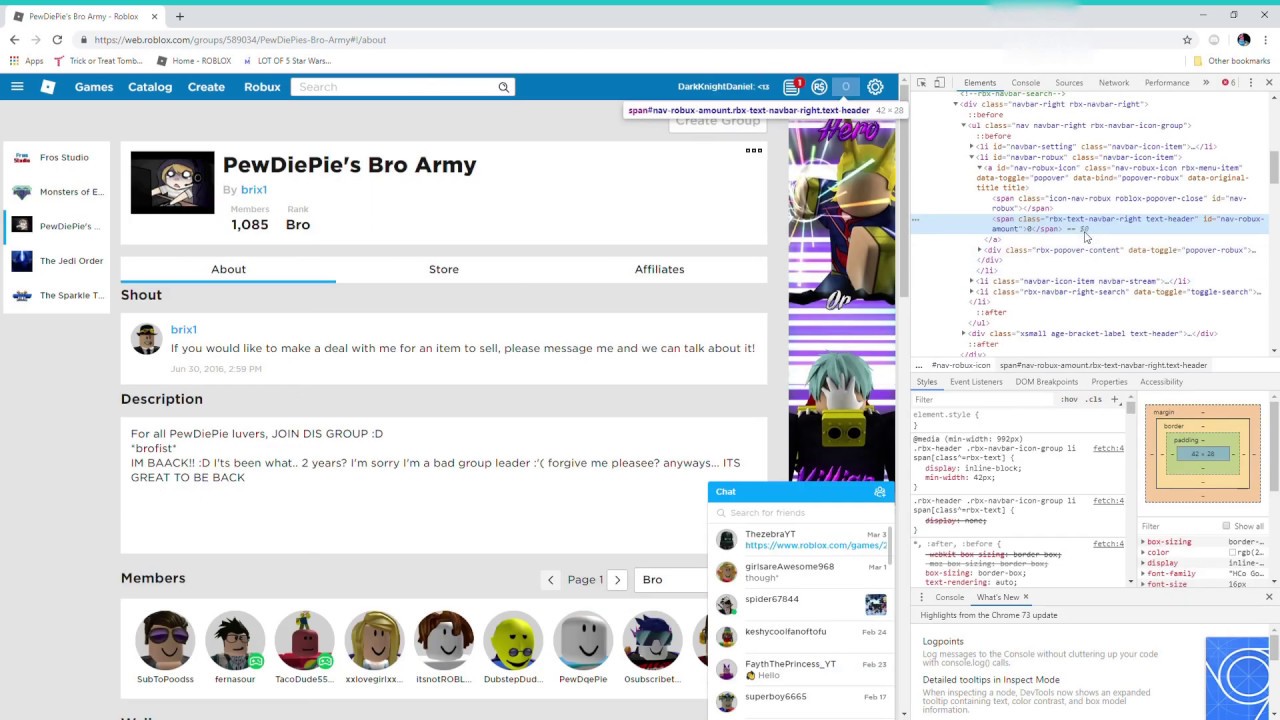The width and height of the screenshot is (1280, 720).
Task: Click the search magnifier icon
Action: click(504, 87)
